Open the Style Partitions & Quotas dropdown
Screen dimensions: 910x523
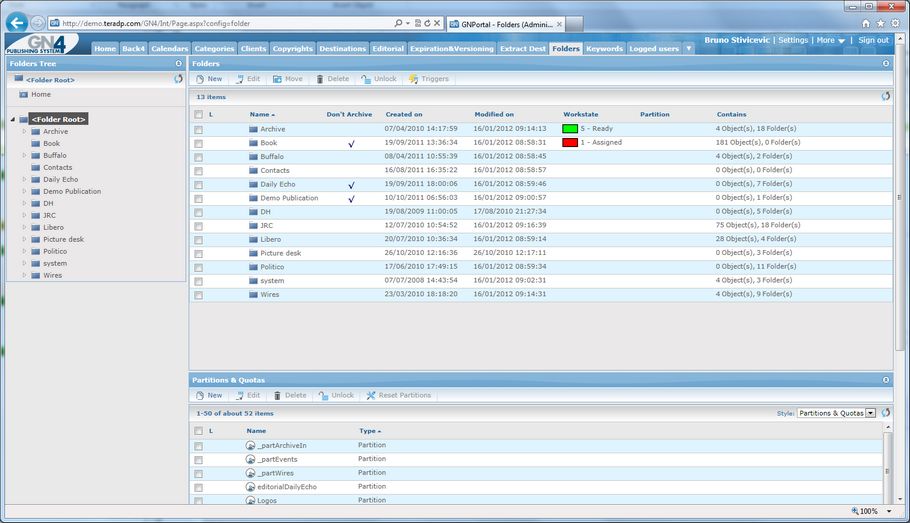(836, 413)
